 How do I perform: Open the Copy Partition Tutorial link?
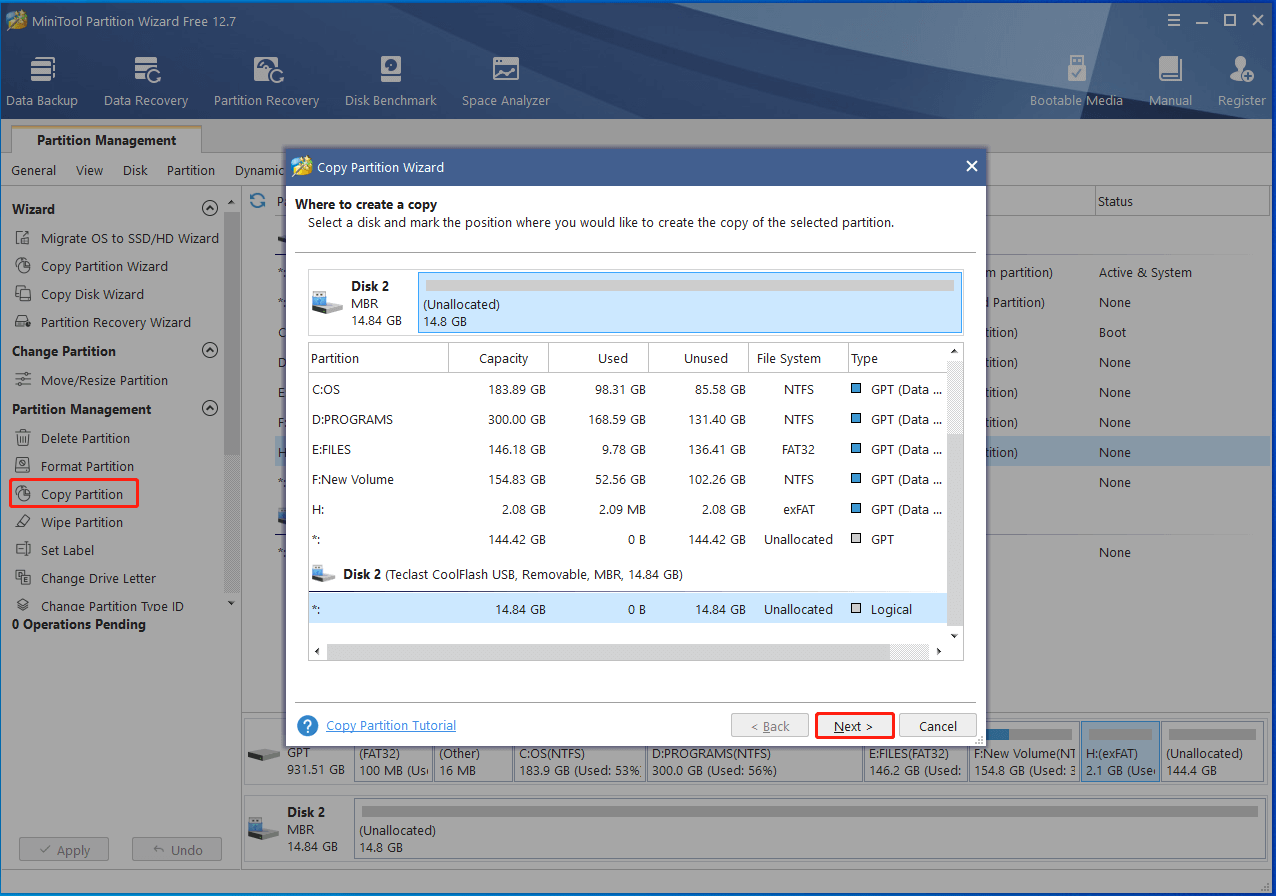391,726
